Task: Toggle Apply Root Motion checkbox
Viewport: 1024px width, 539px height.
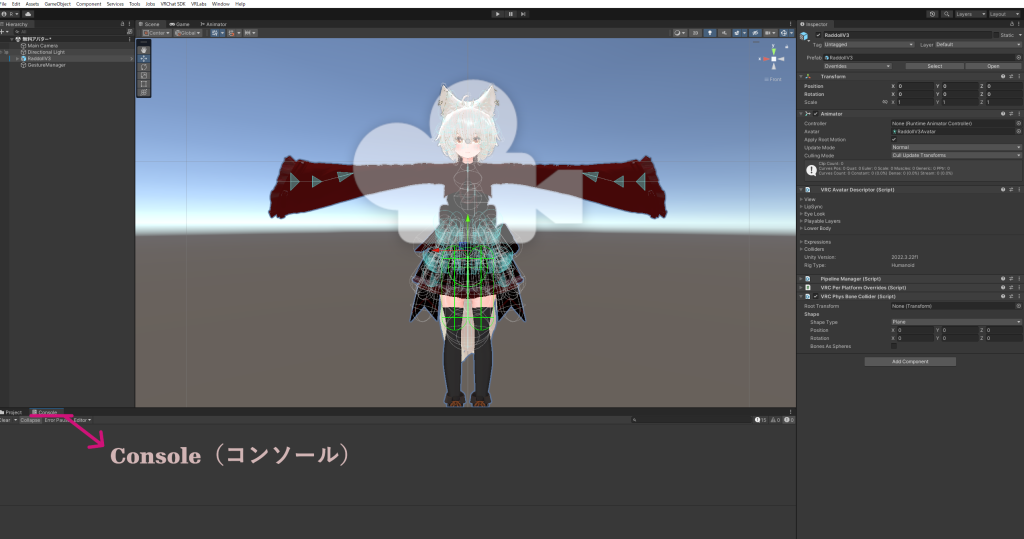Action: (x=894, y=139)
